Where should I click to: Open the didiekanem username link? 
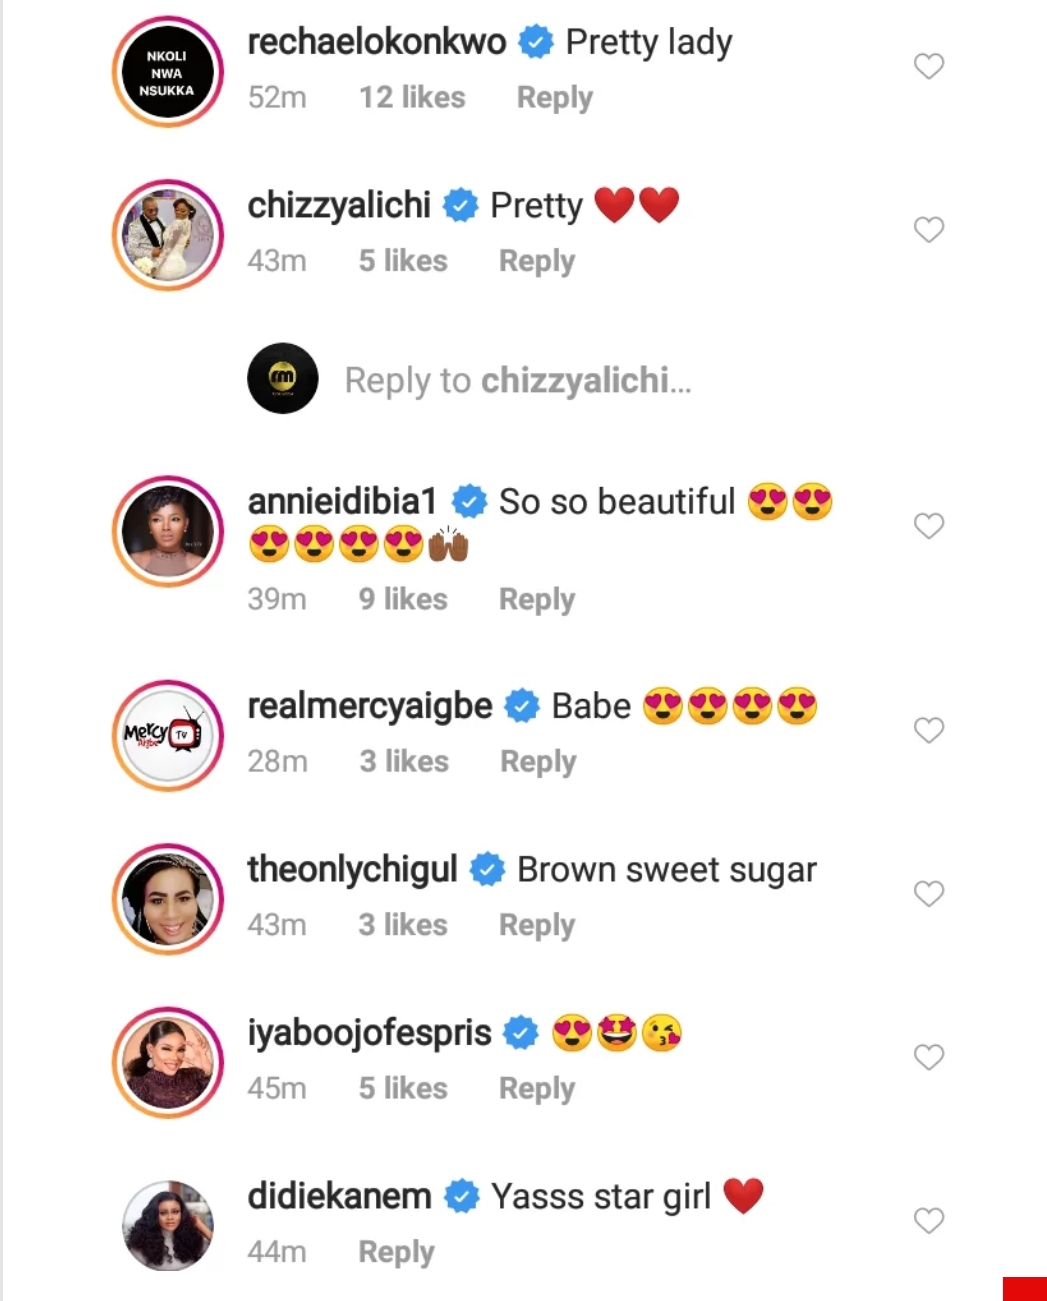tap(339, 1196)
